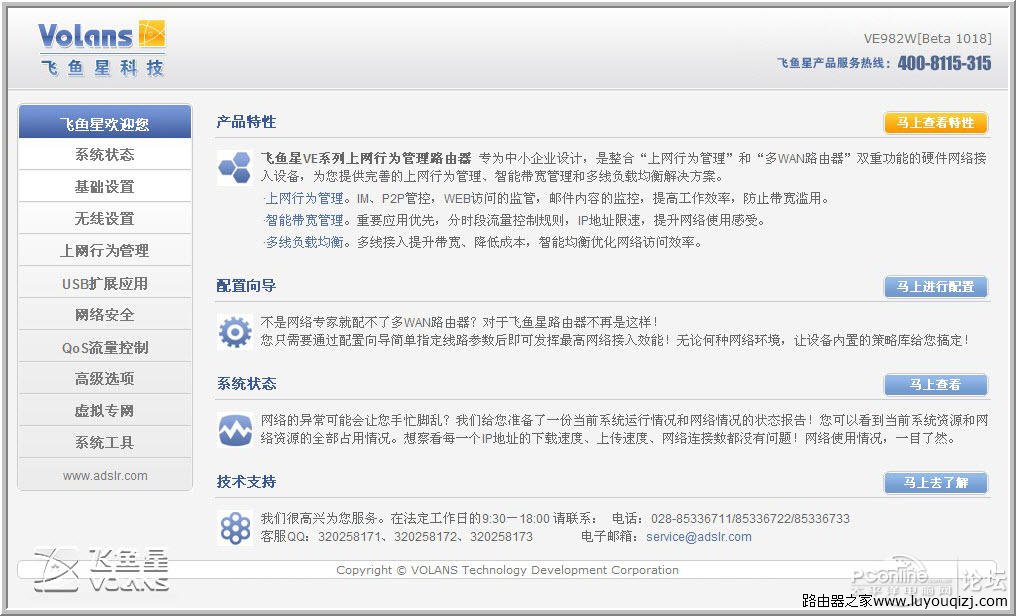Click the flower icon beside 技术支持

point(235,528)
